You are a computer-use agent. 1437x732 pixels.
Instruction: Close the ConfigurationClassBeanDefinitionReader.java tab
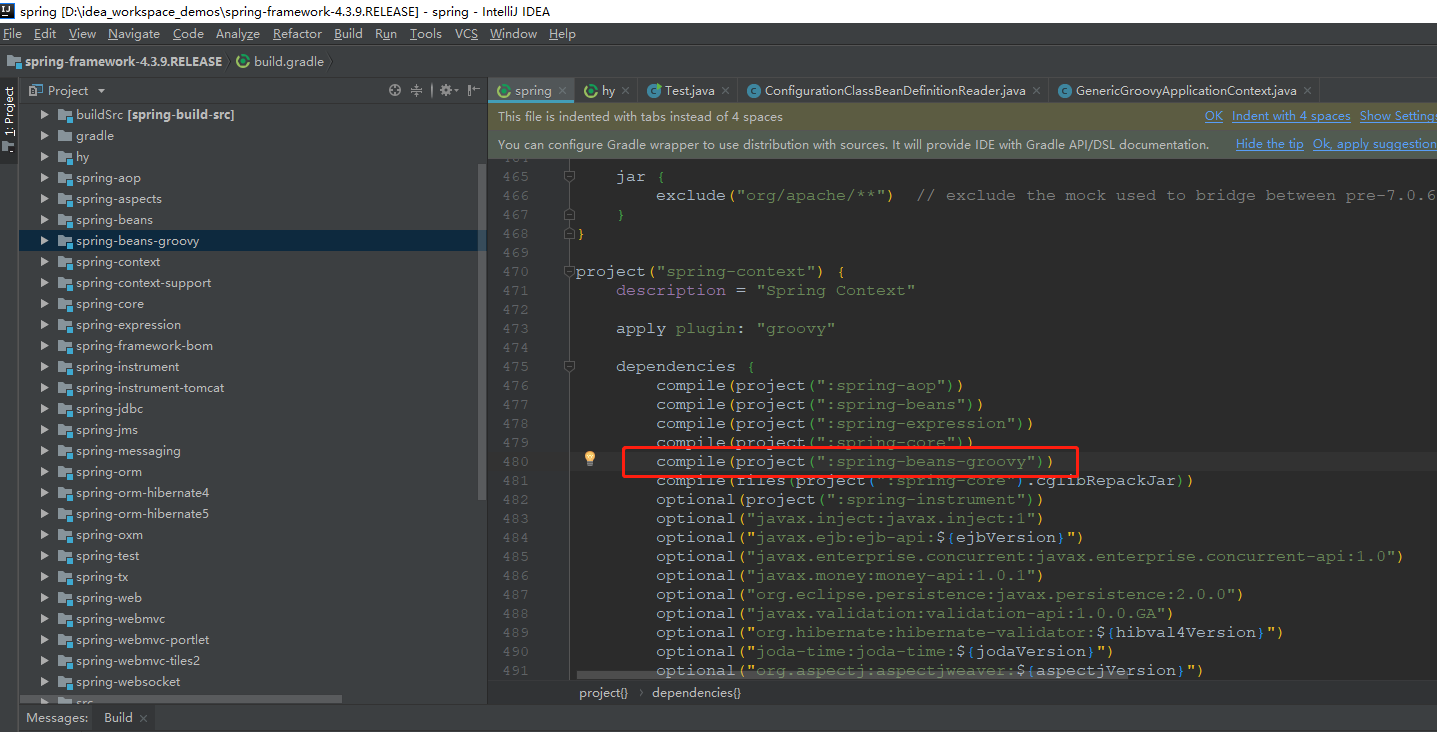(x=1036, y=91)
